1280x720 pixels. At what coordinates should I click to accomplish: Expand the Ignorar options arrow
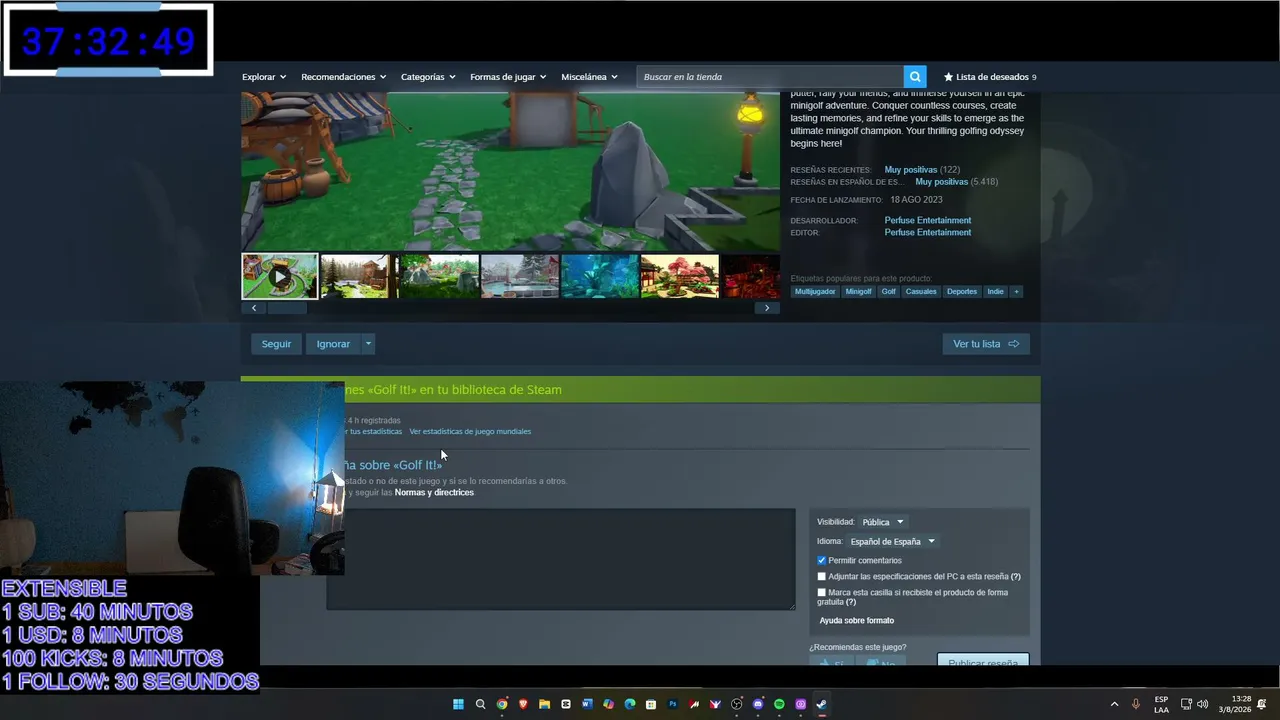coord(368,344)
